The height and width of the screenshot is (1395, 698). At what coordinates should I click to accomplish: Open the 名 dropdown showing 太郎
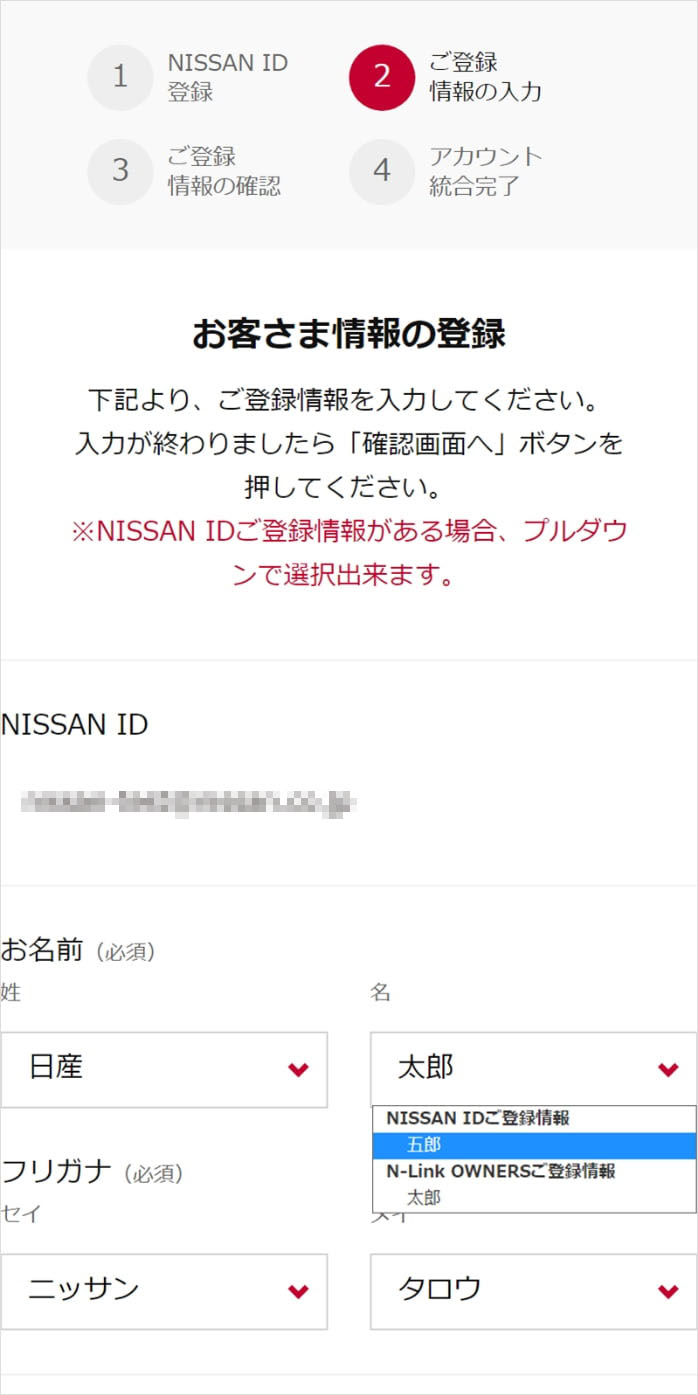534,1069
